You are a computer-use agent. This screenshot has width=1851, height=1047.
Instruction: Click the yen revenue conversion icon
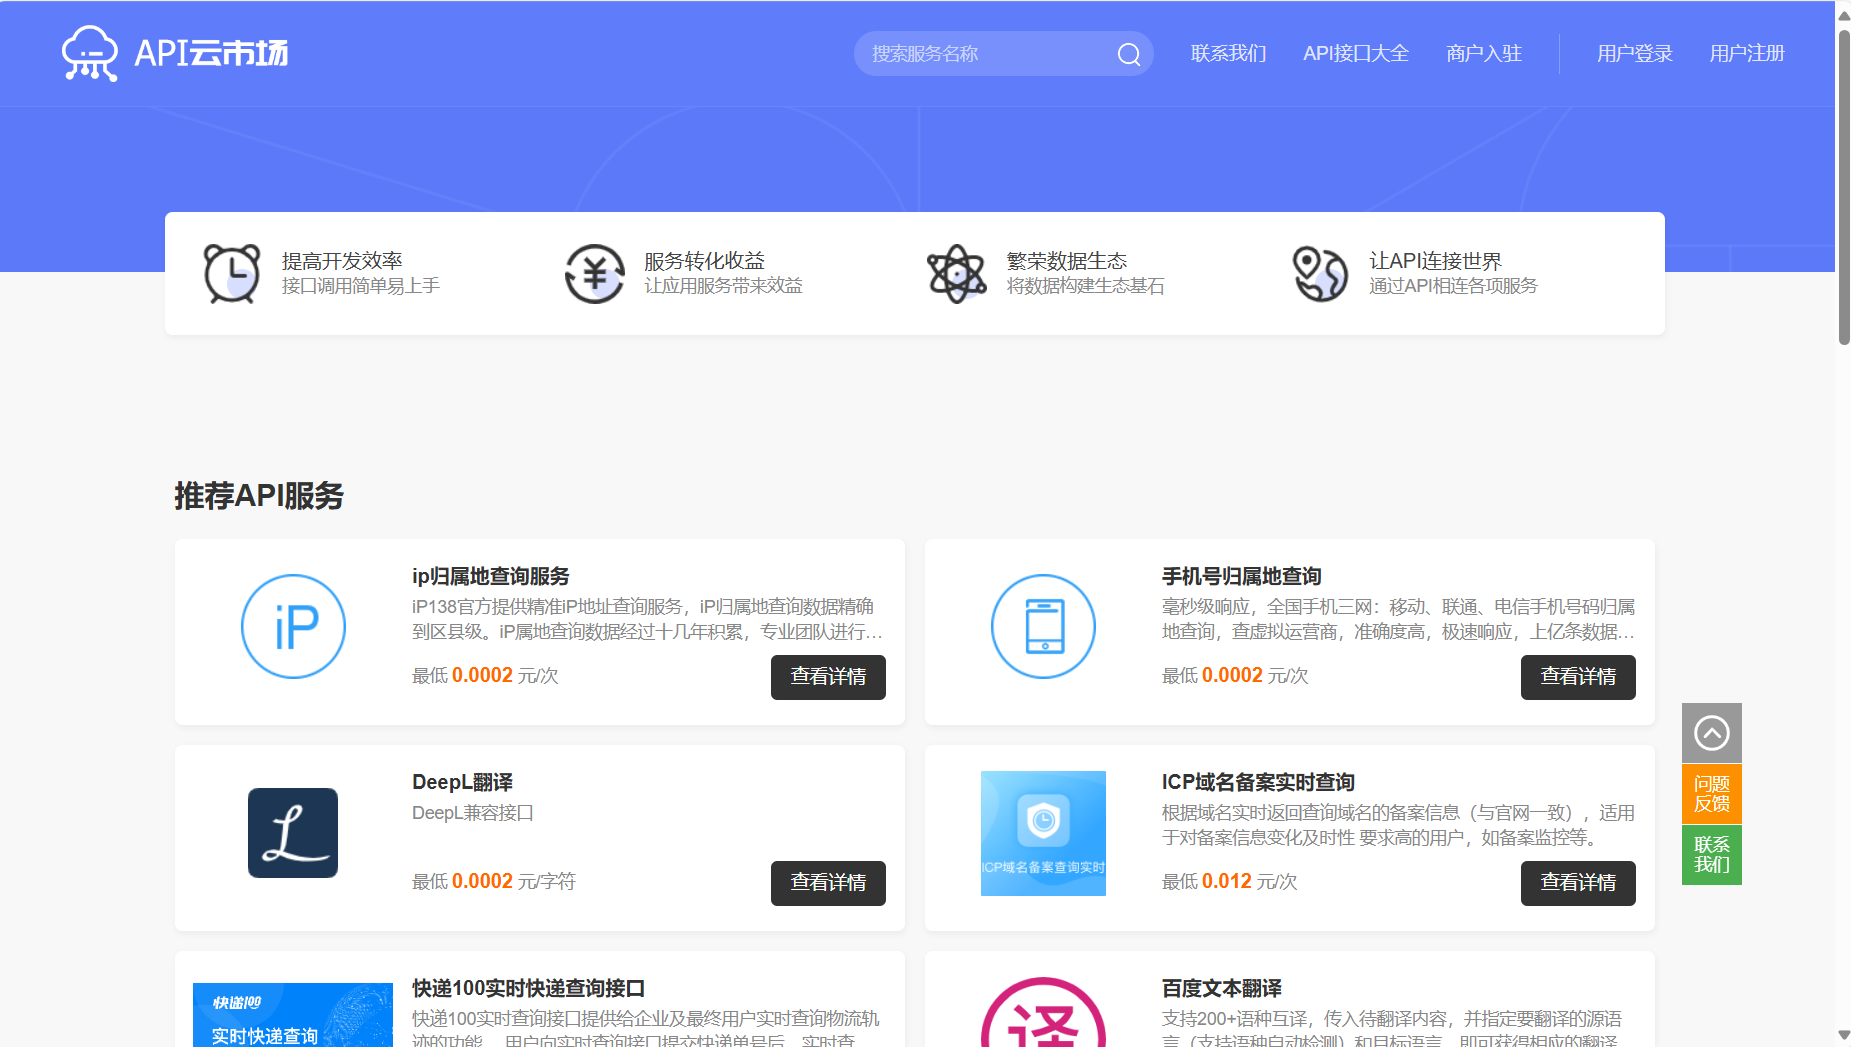click(x=594, y=273)
